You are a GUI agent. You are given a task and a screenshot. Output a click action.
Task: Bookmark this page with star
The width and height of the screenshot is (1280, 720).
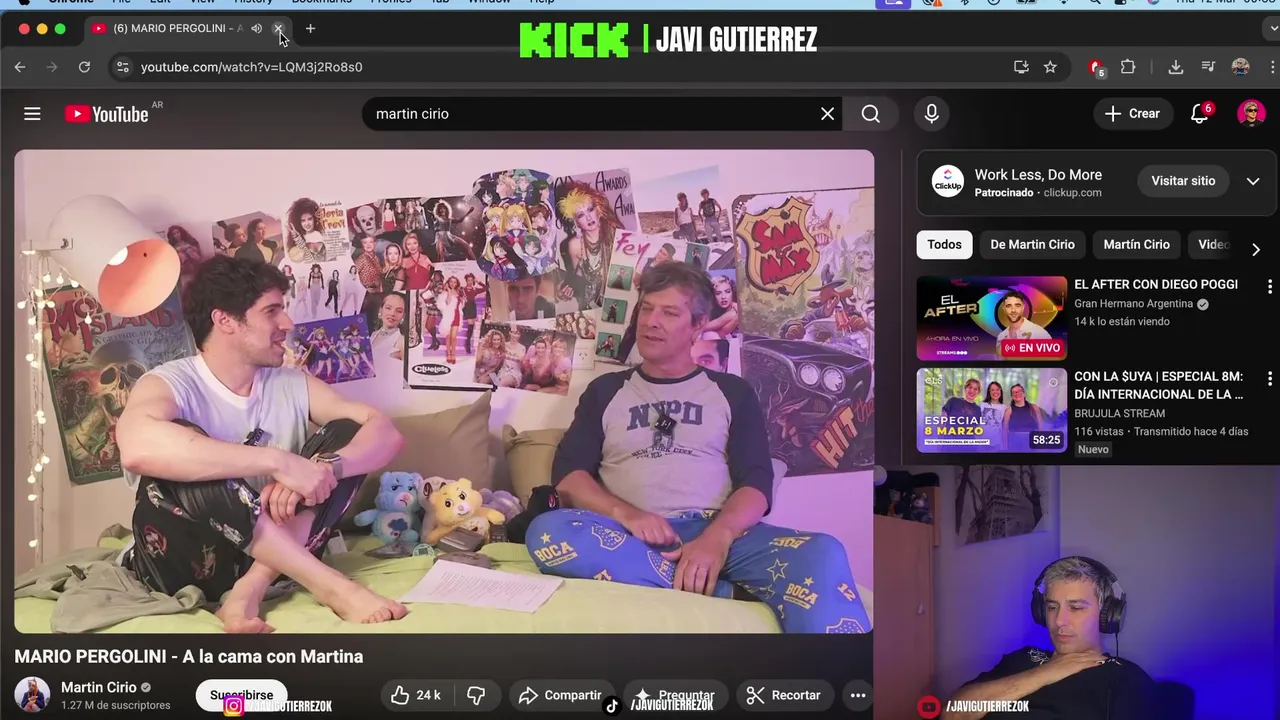[x=1050, y=67]
